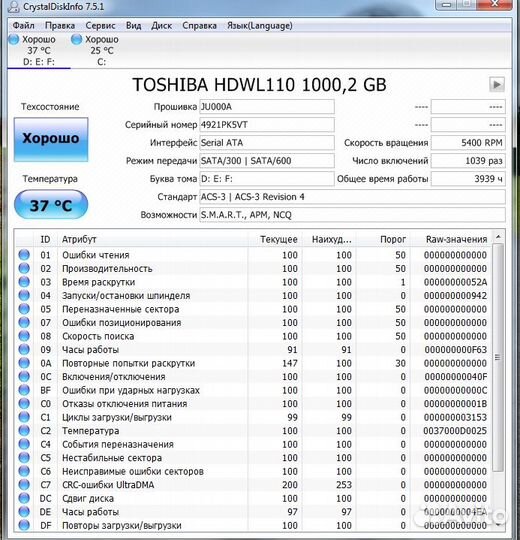Click the status icon for Производительность
This screenshot has height=540, width=520.
pos(24,268)
